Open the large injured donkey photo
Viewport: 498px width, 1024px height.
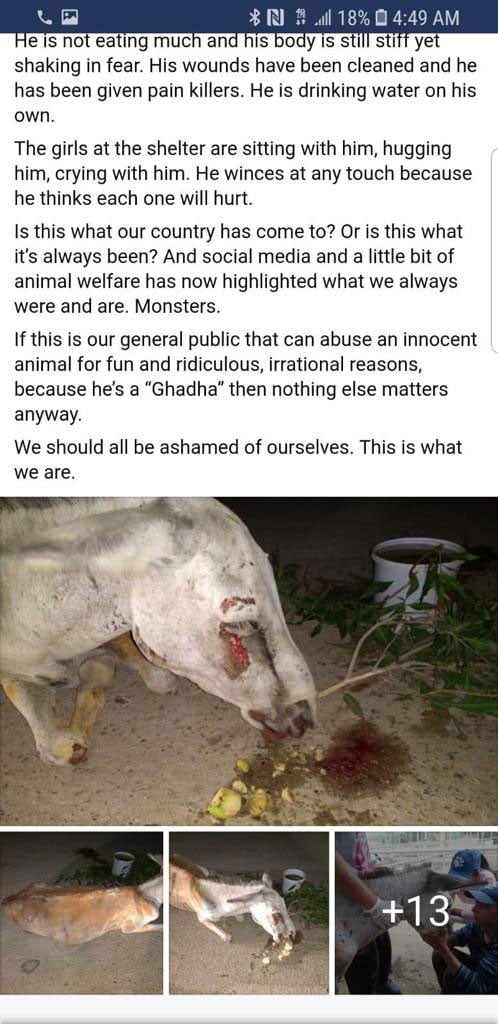(249, 661)
